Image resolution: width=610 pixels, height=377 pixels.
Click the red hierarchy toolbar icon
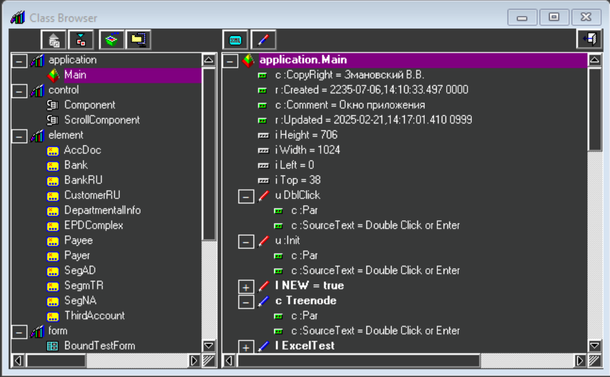click(x=81, y=40)
